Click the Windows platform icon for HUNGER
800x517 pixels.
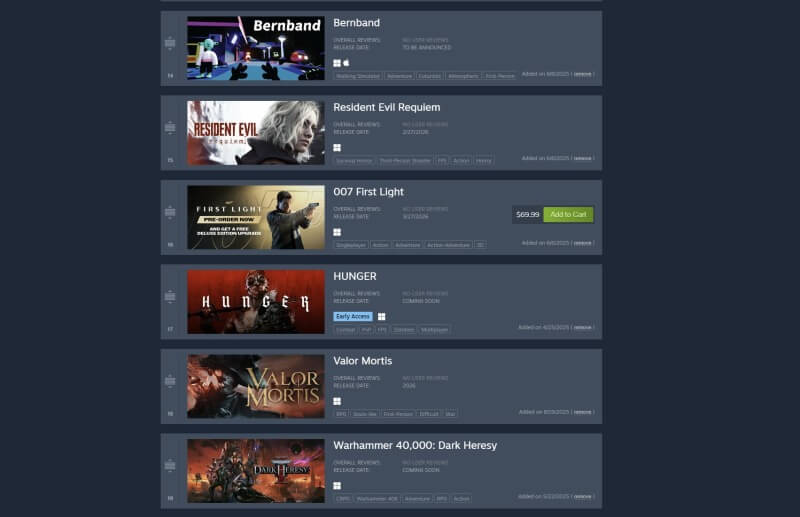381,316
